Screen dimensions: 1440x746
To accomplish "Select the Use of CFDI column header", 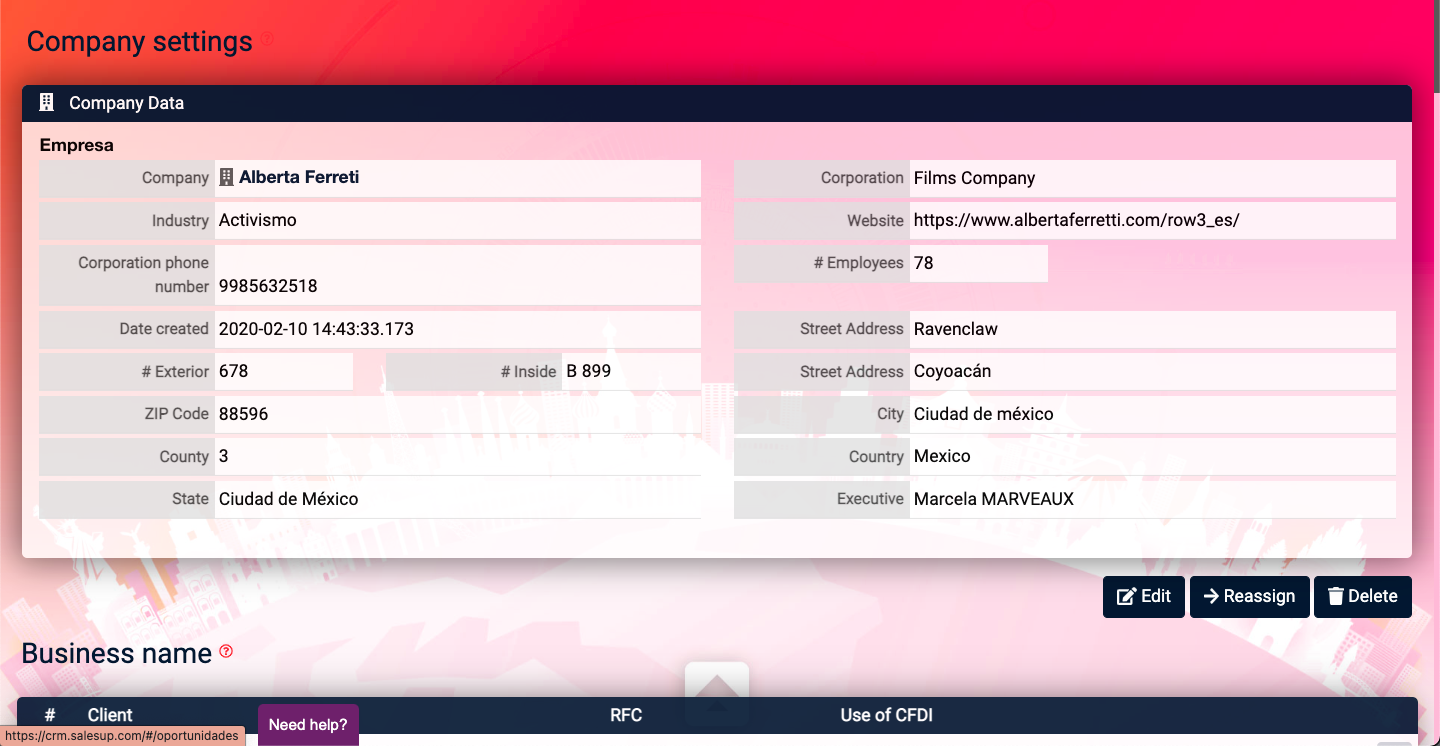I will (x=887, y=715).
